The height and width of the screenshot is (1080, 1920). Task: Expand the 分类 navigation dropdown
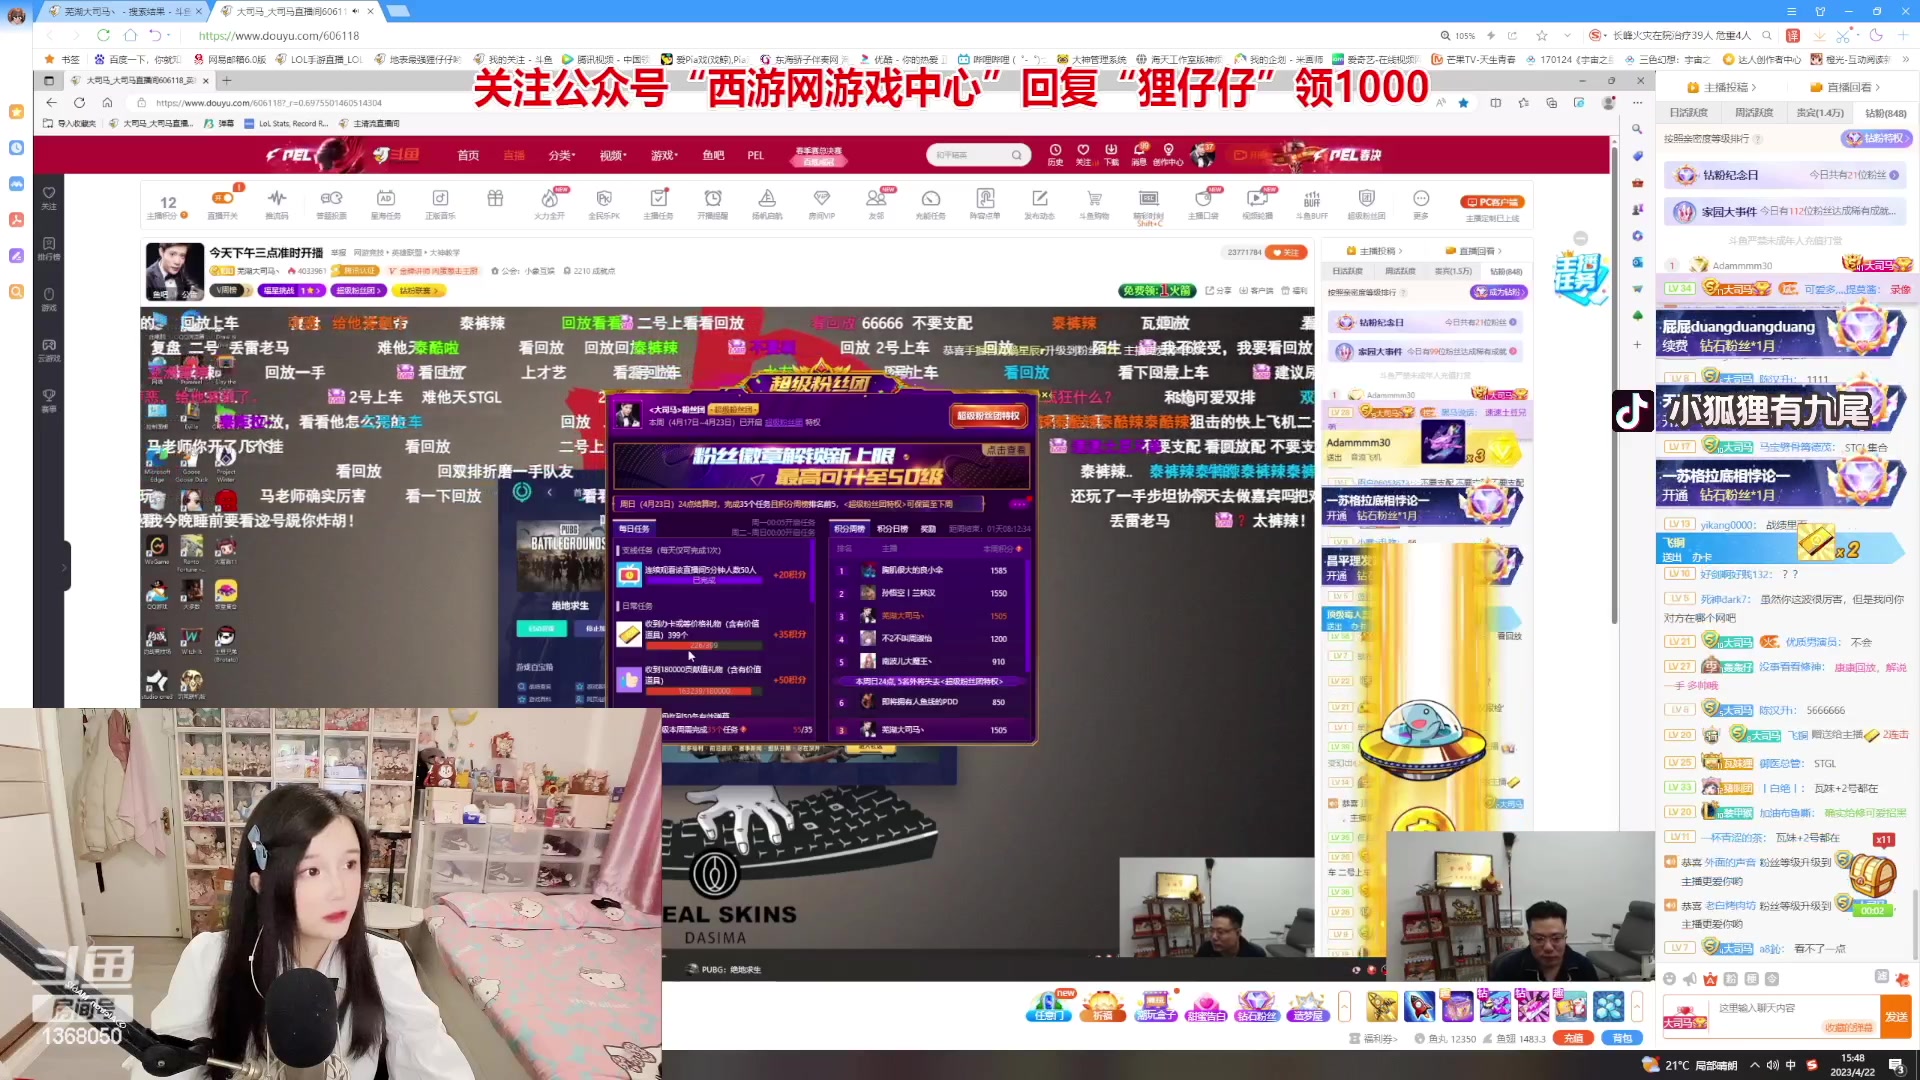(561, 155)
